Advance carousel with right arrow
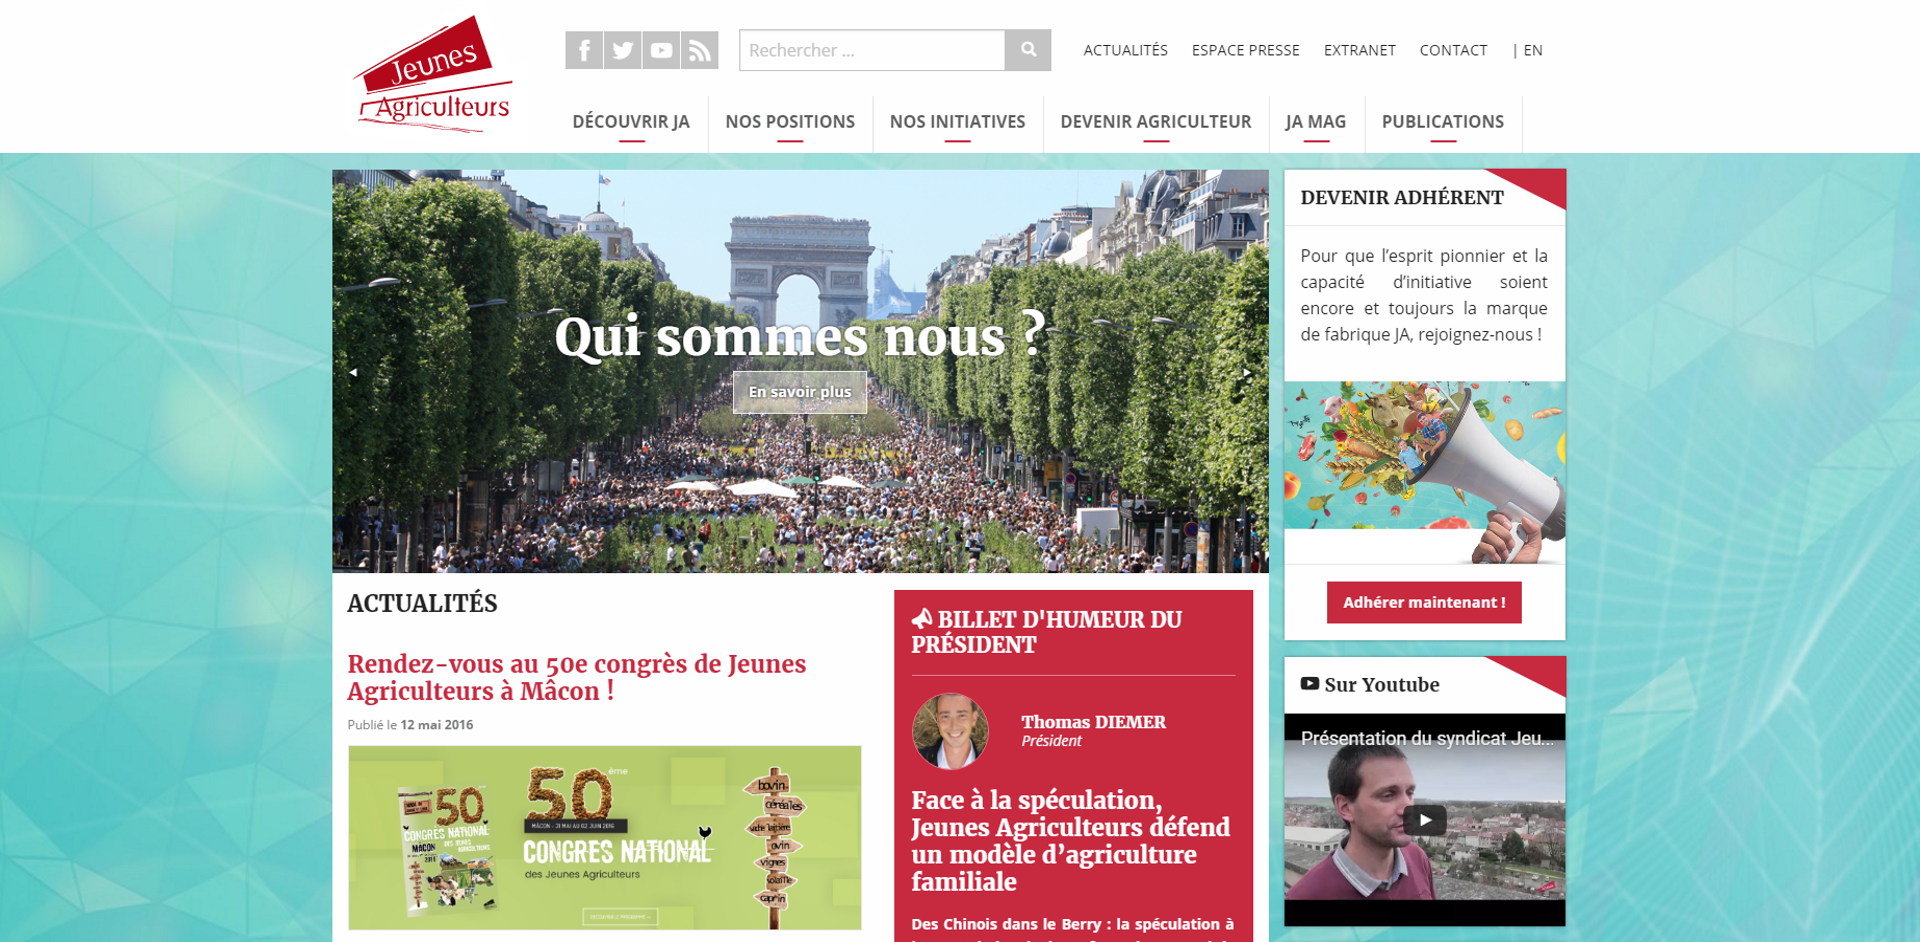1920x942 pixels. pyautogui.click(x=1247, y=372)
